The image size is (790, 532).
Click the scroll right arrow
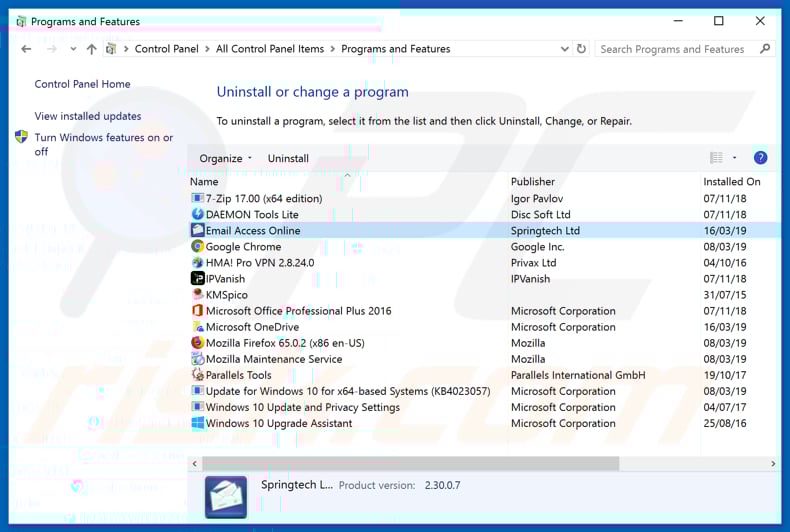[x=773, y=463]
